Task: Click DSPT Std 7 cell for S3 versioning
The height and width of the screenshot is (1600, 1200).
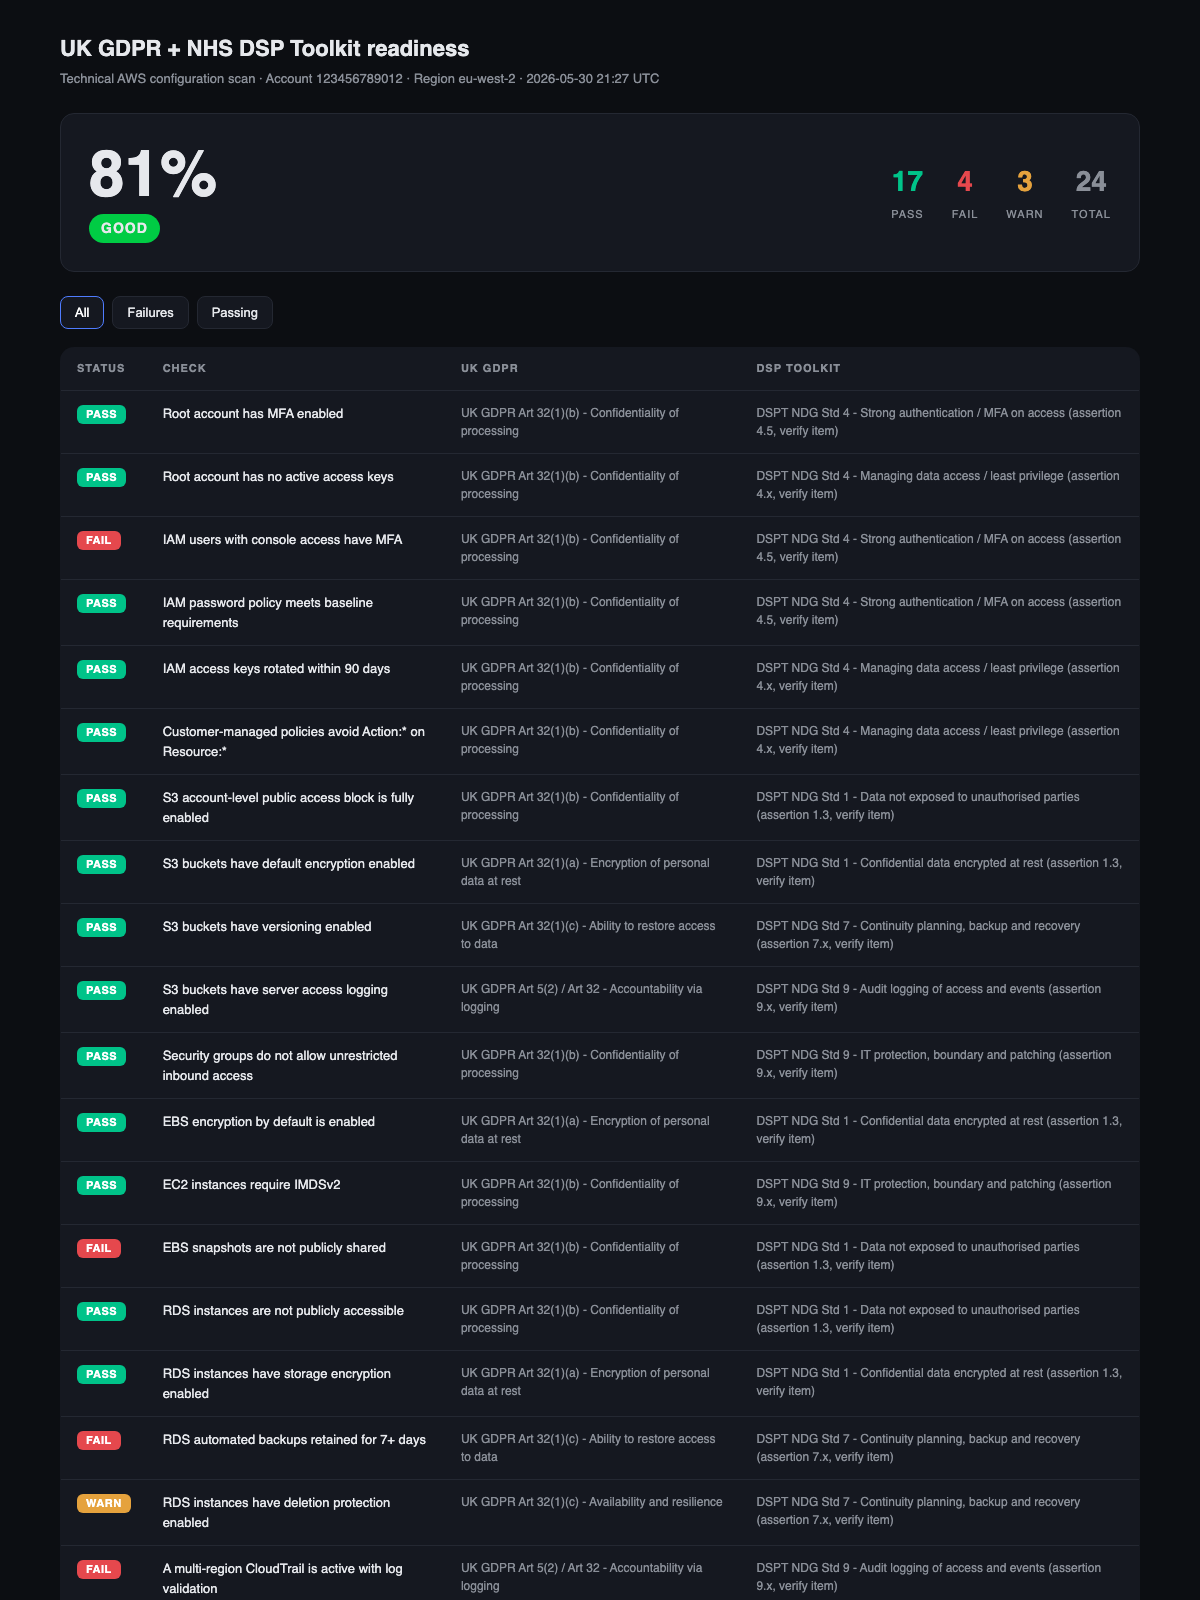Action: (918, 934)
